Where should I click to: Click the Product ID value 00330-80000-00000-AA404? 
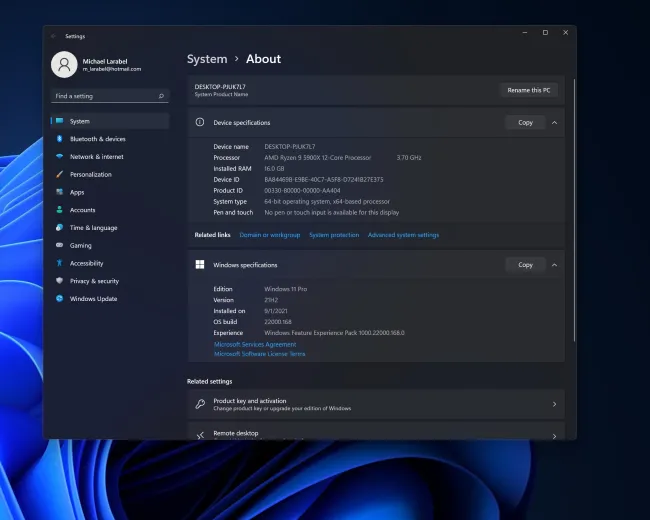coord(302,191)
